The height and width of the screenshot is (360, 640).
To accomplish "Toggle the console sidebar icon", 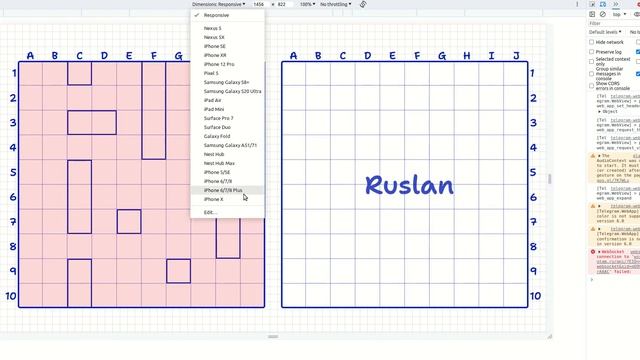I will (592, 14).
